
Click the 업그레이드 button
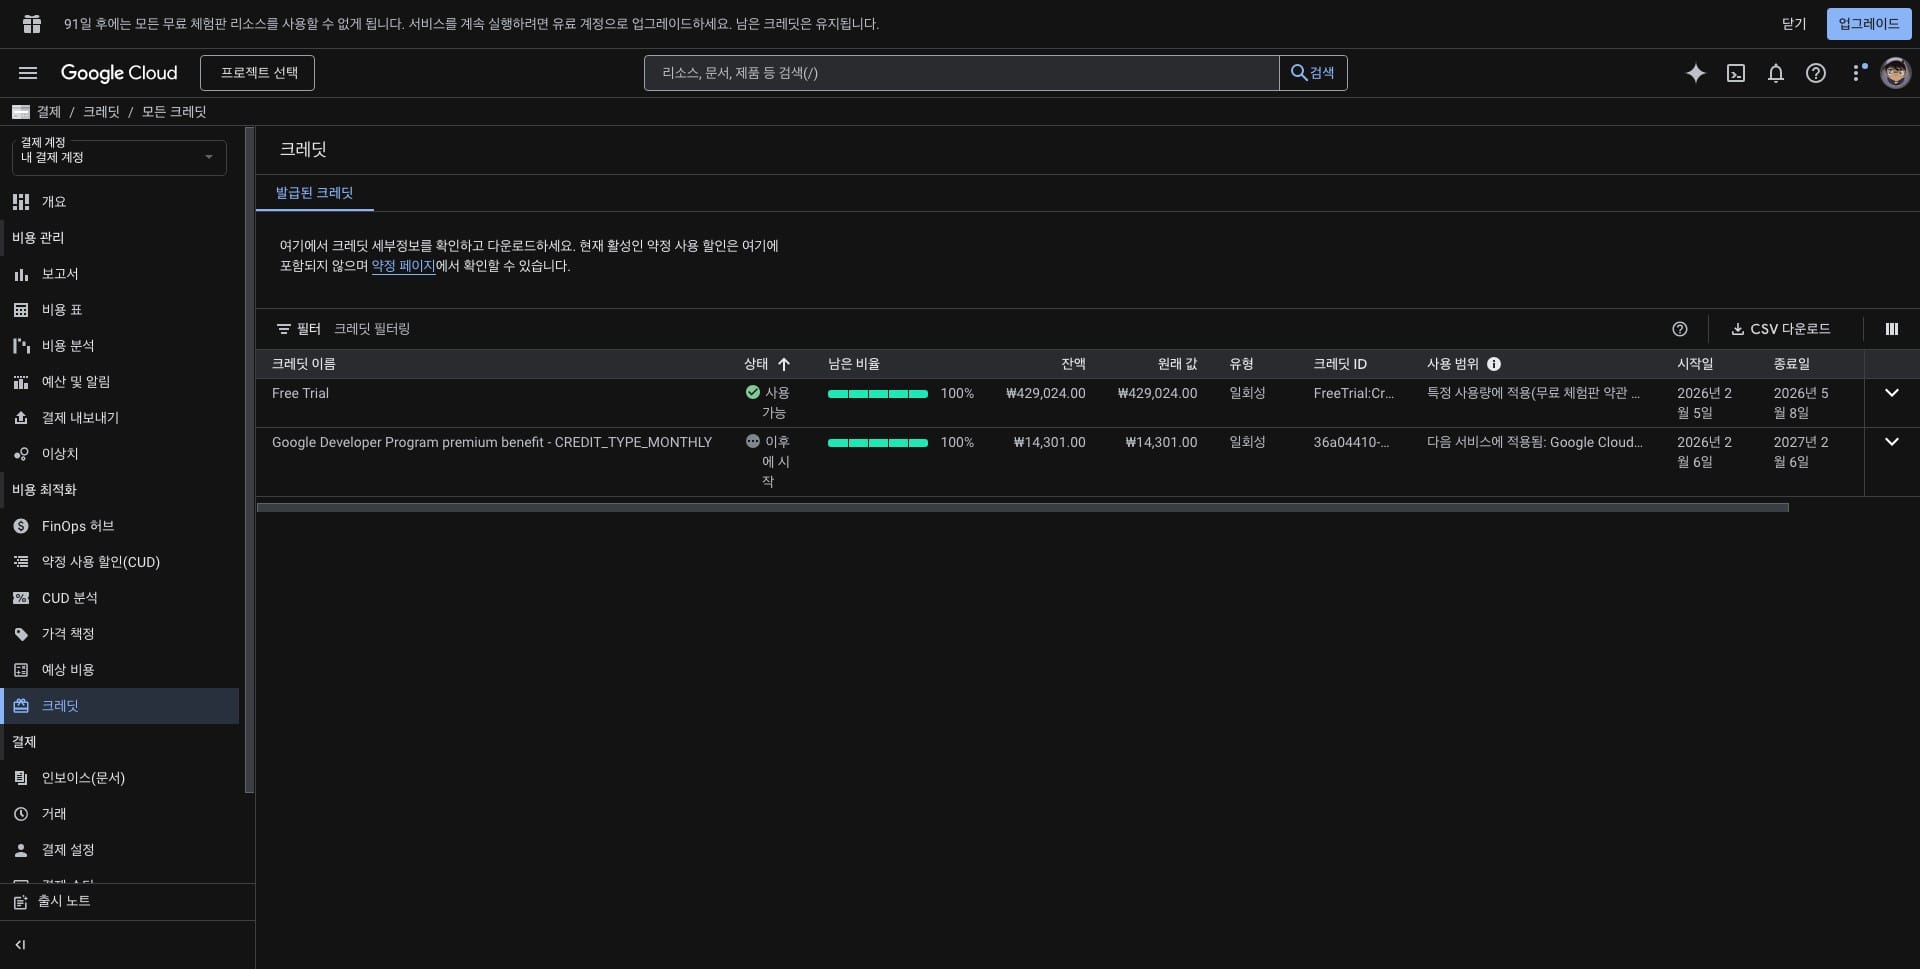pos(1868,24)
